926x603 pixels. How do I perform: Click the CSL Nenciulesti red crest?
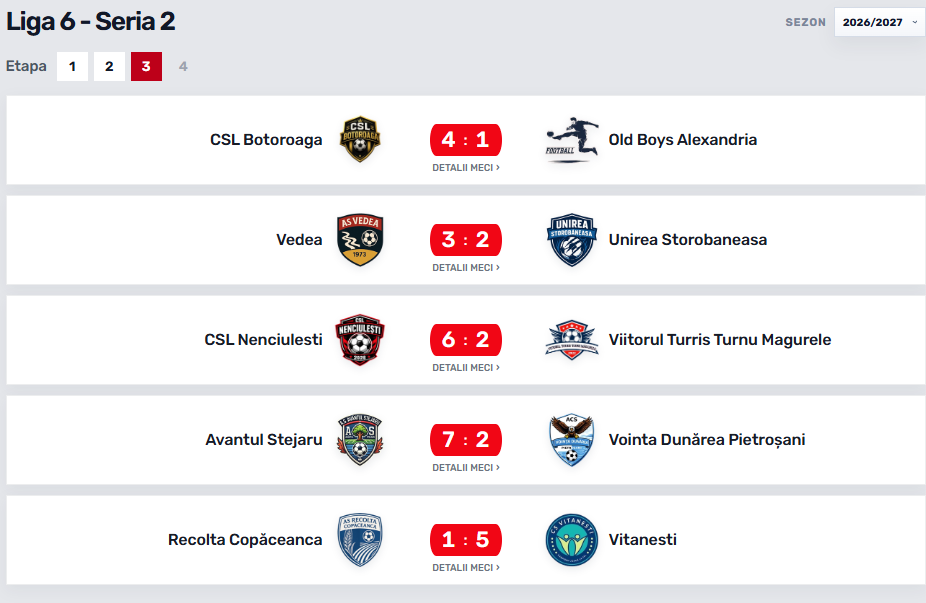coord(360,340)
